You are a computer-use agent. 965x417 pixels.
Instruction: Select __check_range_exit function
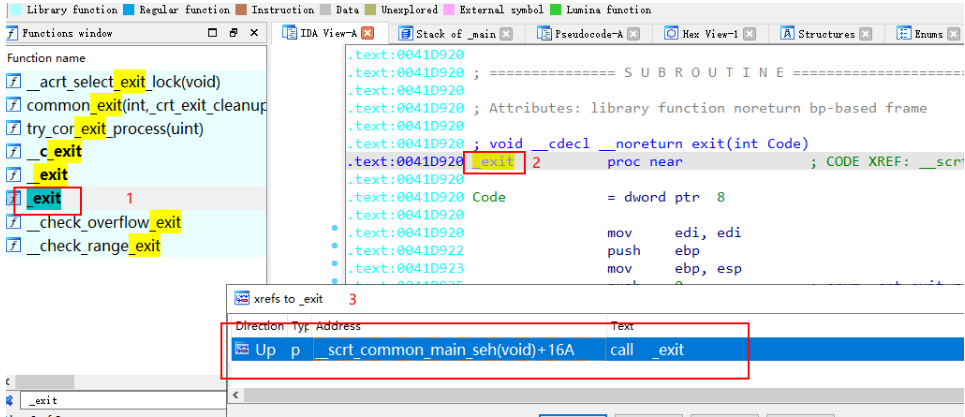136,246
